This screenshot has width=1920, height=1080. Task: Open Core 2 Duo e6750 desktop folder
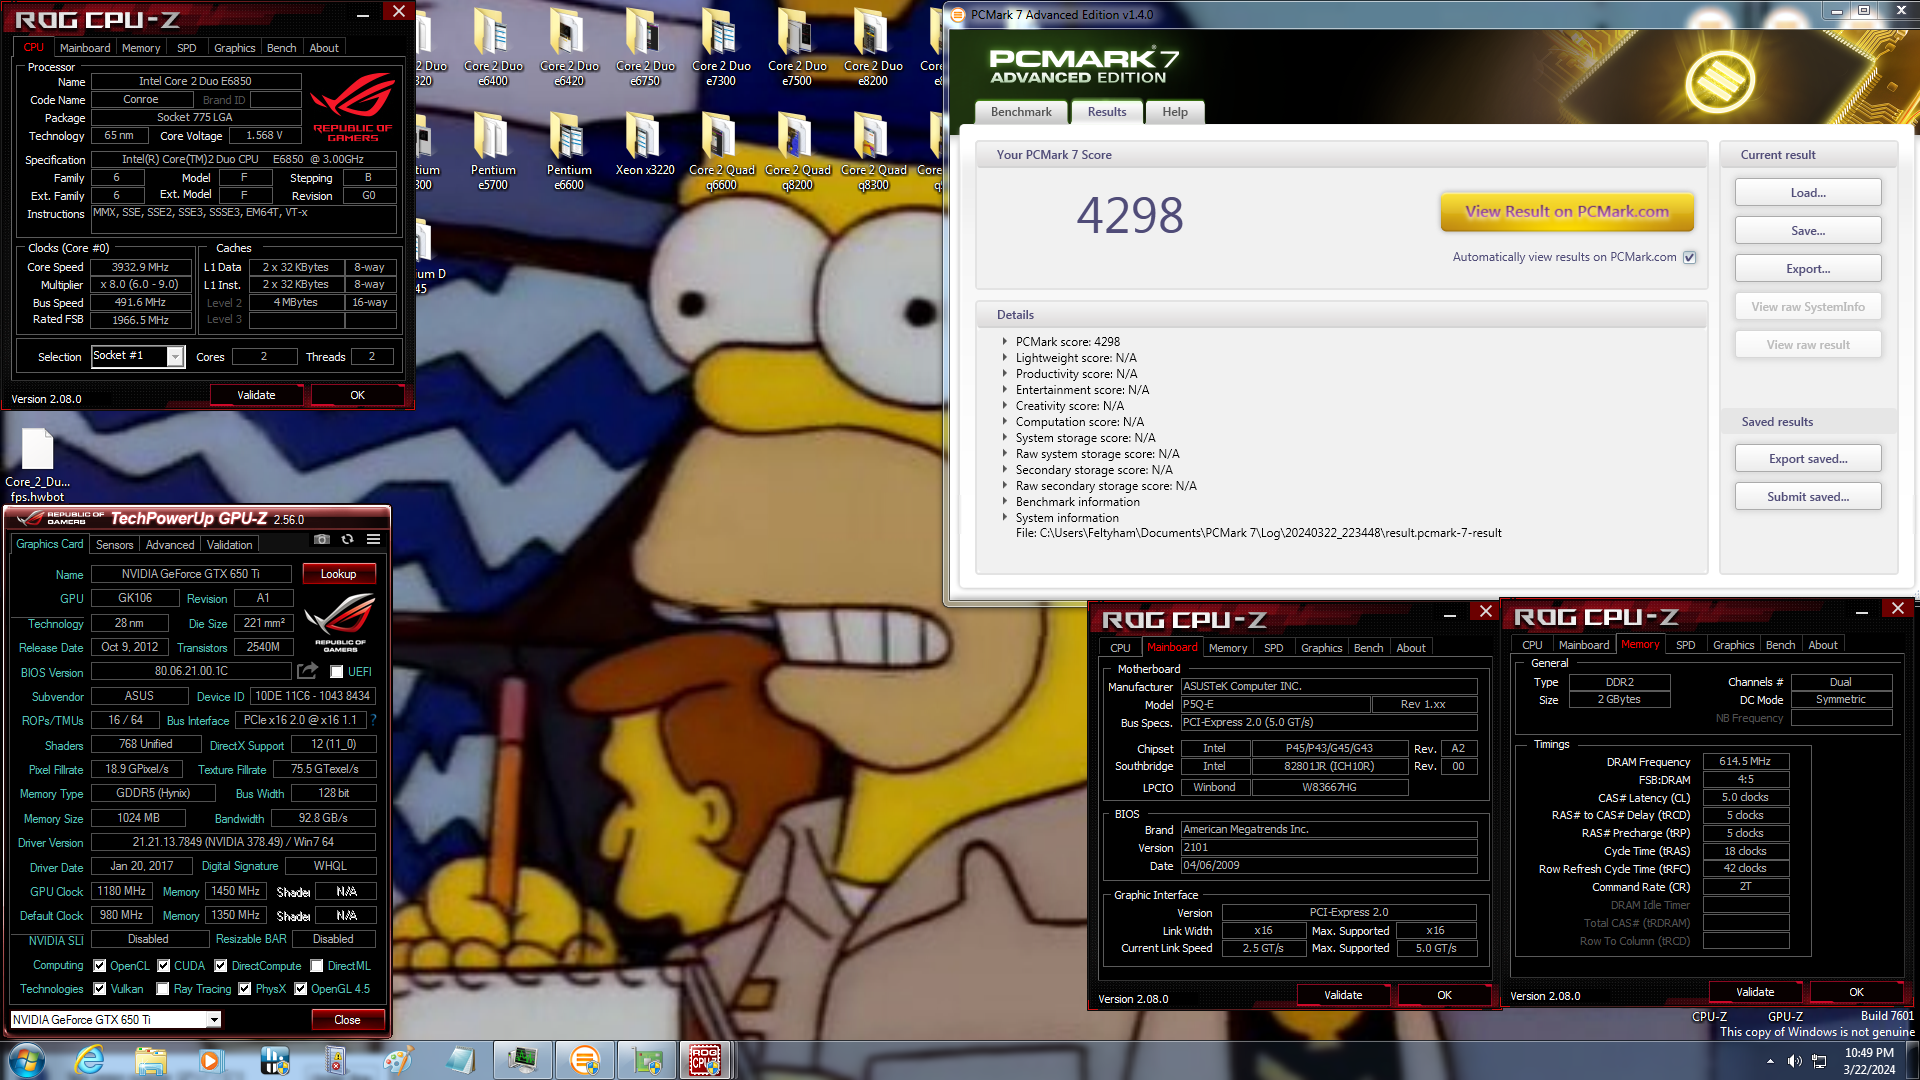(645, 46)
